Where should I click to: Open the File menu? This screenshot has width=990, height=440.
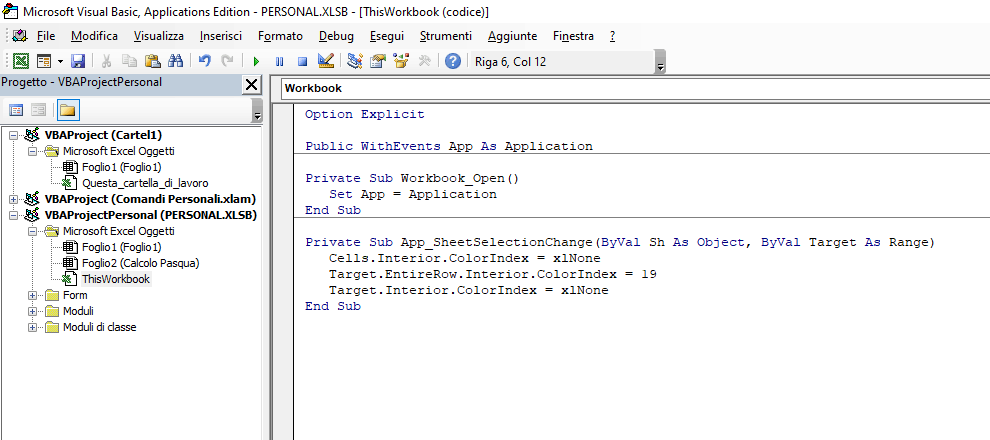(x=46, y=36)
